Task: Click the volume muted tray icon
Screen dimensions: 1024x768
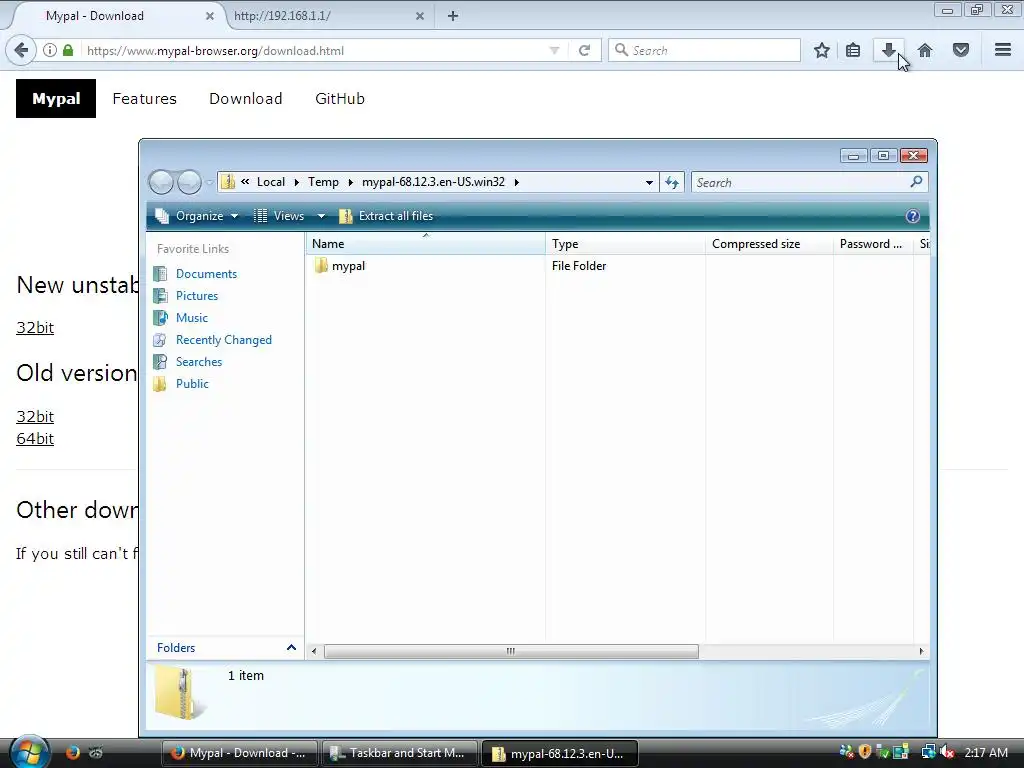Action: coord(946,752)
